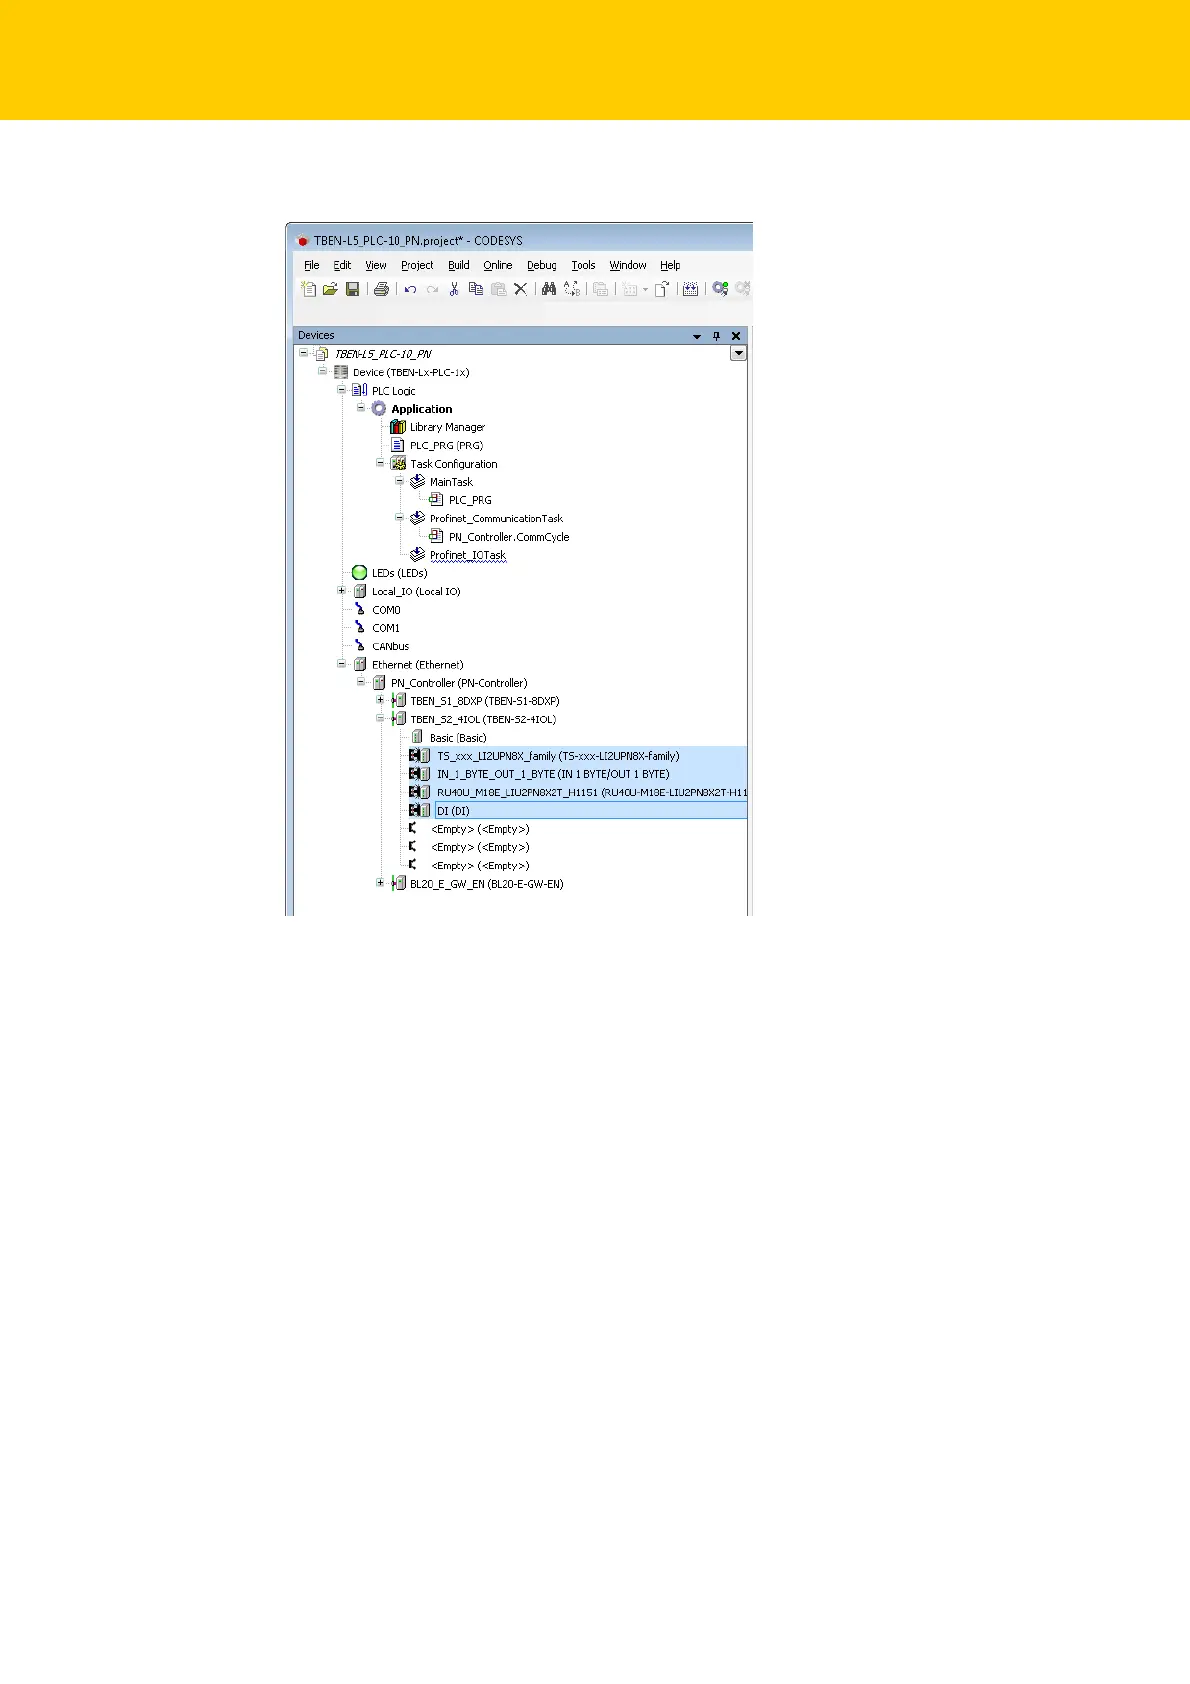The height and width of the screenshot is (1684, 1190).
Task: Select Profinet_IOTask in the tree
Action: coord(468,555)
